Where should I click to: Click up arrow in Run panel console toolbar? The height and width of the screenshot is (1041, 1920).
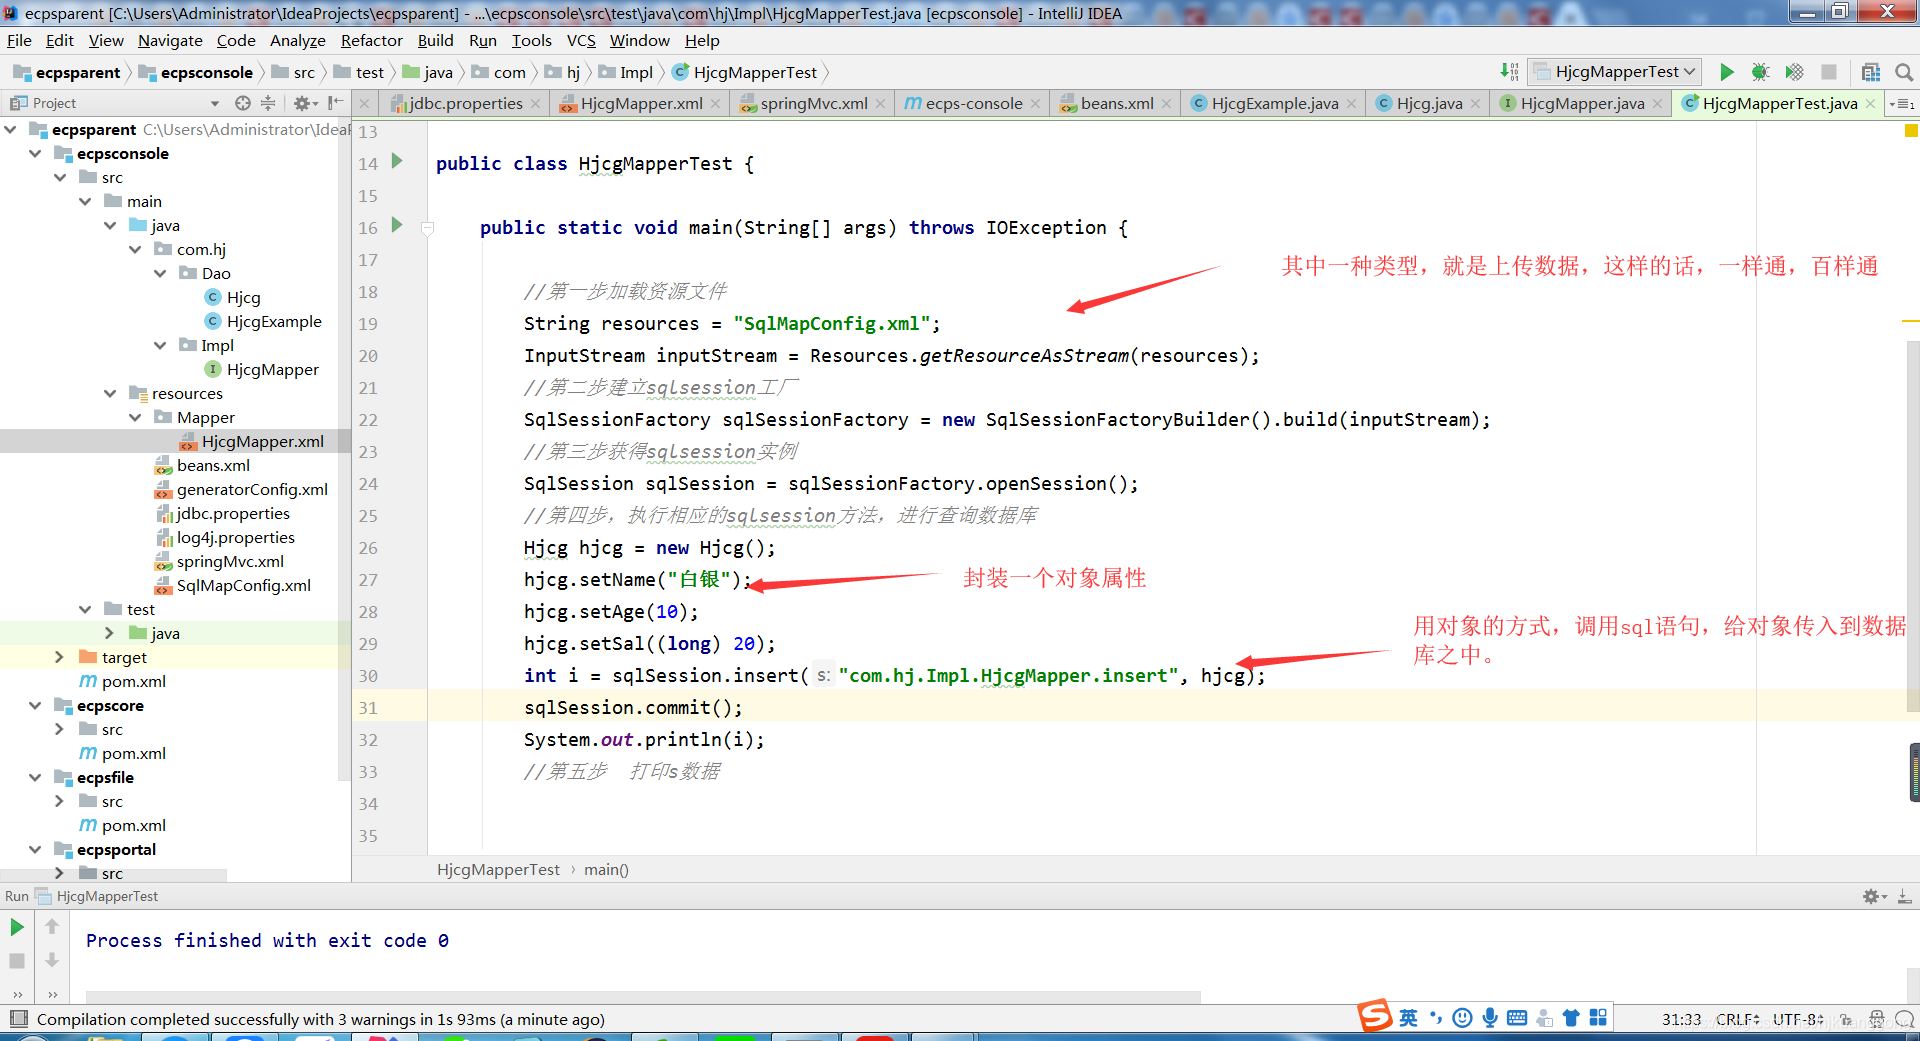coord(52,927)
